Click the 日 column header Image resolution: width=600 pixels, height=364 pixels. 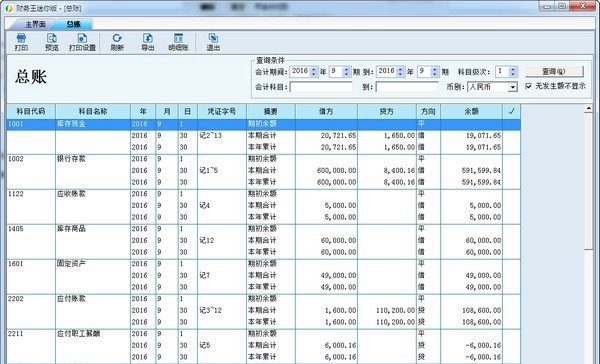click(x=188, y=111)
